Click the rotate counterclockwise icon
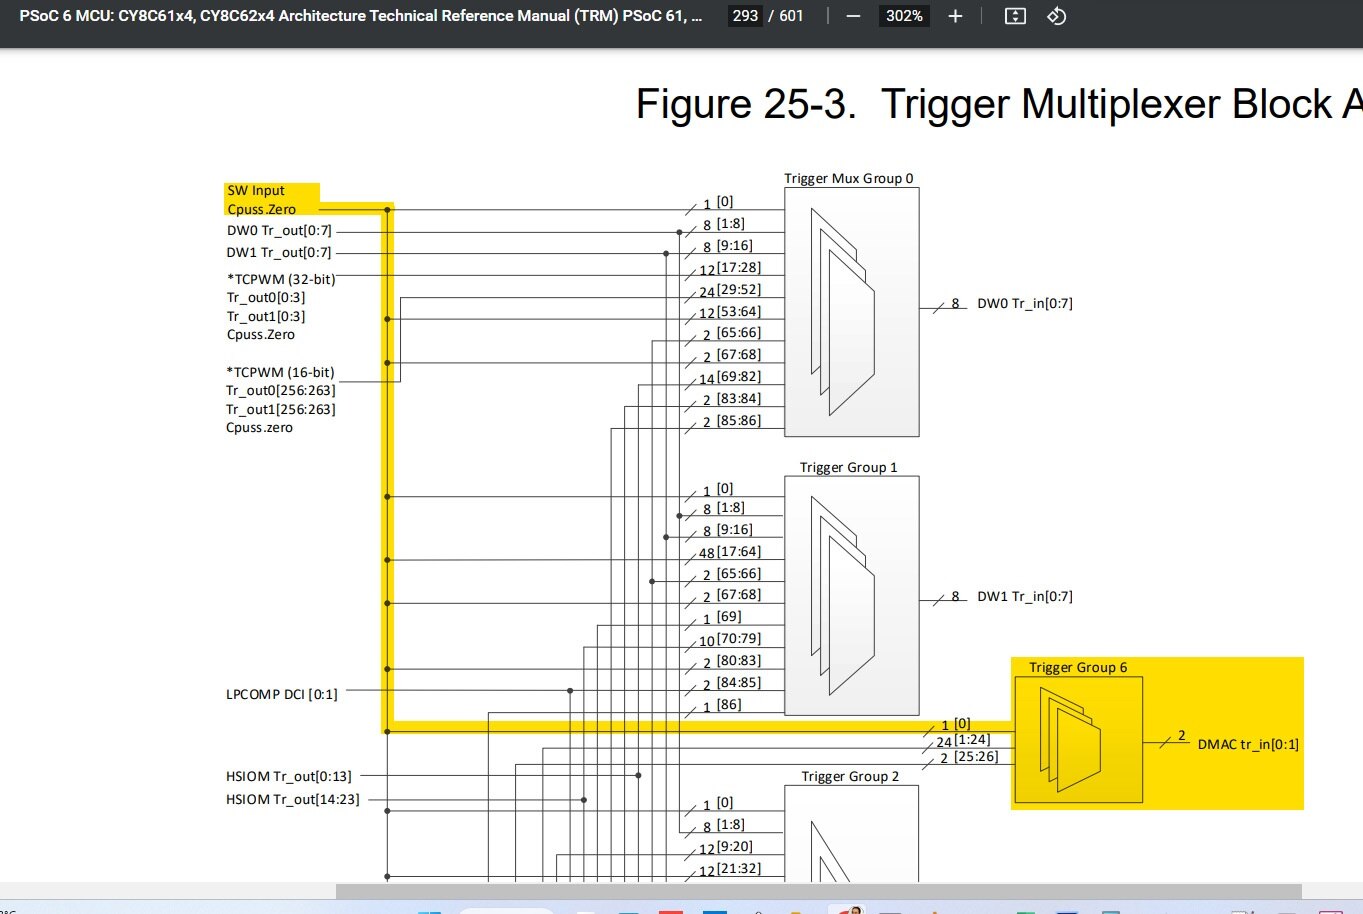Screen dimensions: 1363x914 [1057, 16]
